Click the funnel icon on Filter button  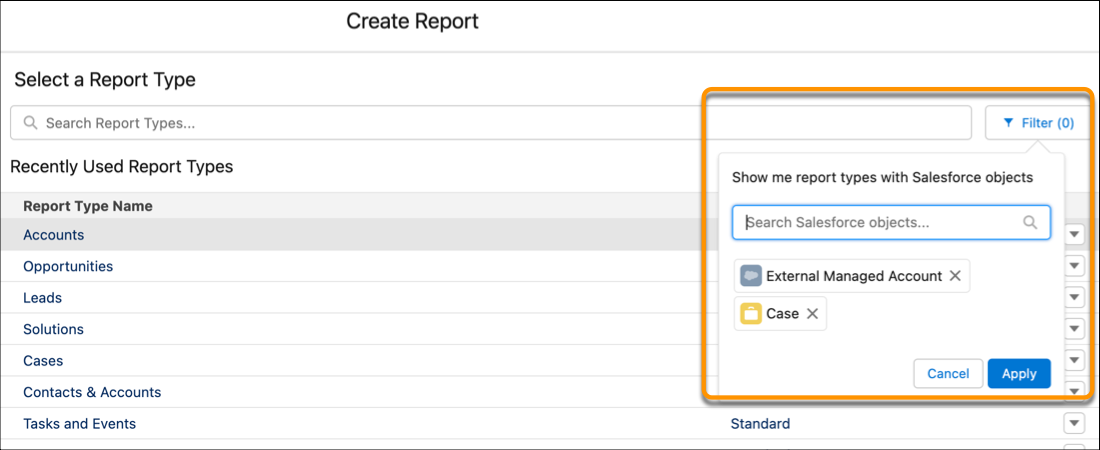click(1007, 123)
